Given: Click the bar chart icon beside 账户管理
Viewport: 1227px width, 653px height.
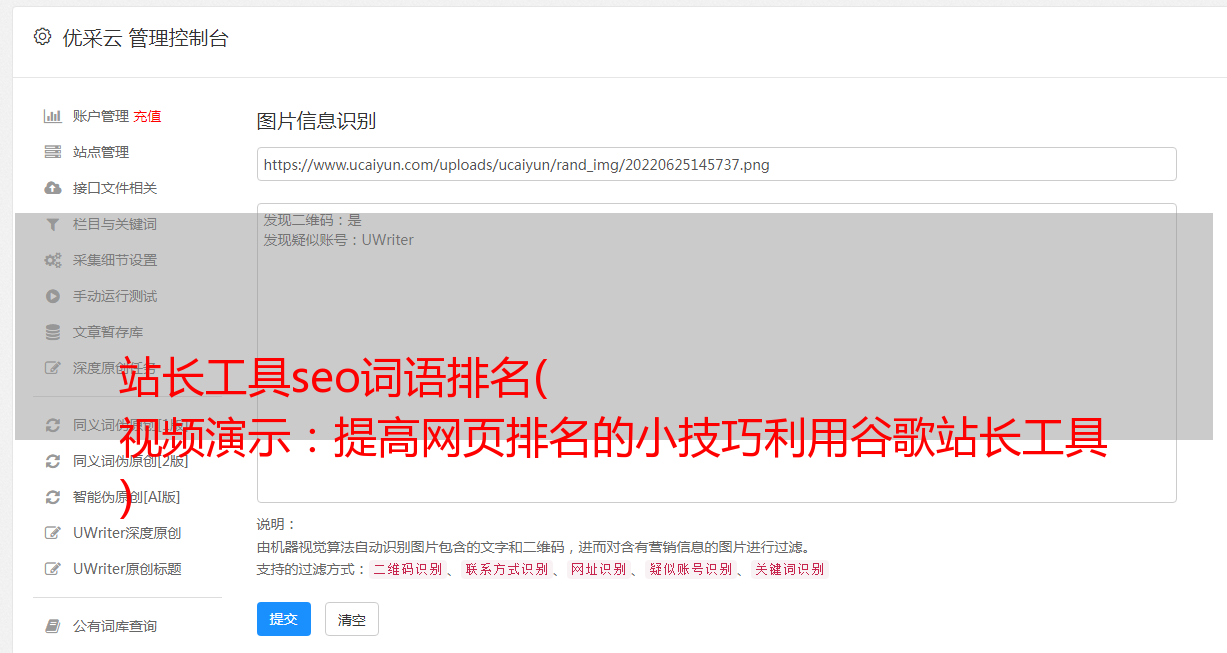Looking at the screenshot, I should pyautogui.click(x=53, y=116).
